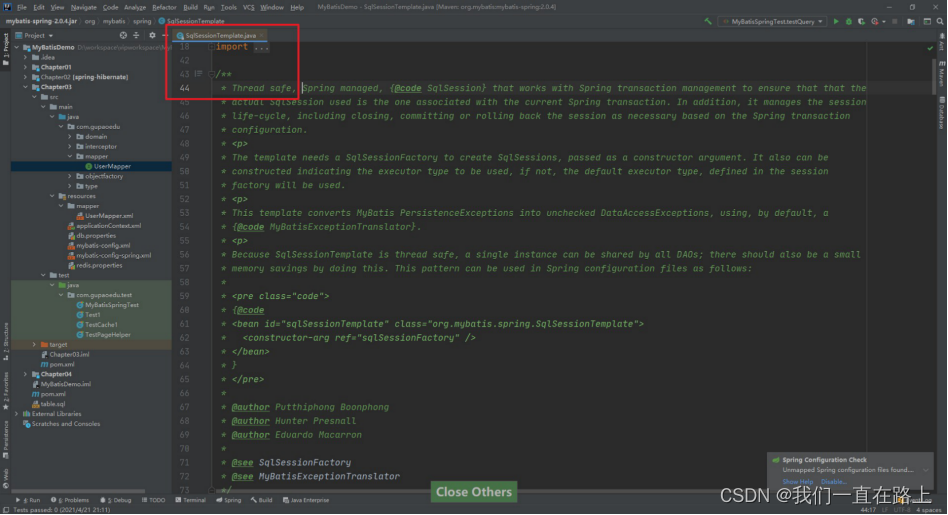
Task: Collapse all nodes in Project panel
Action: coord(136,36)
